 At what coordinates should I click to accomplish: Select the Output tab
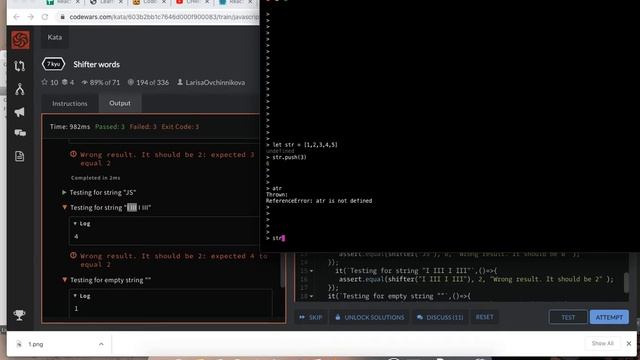(x=120, y=103)
